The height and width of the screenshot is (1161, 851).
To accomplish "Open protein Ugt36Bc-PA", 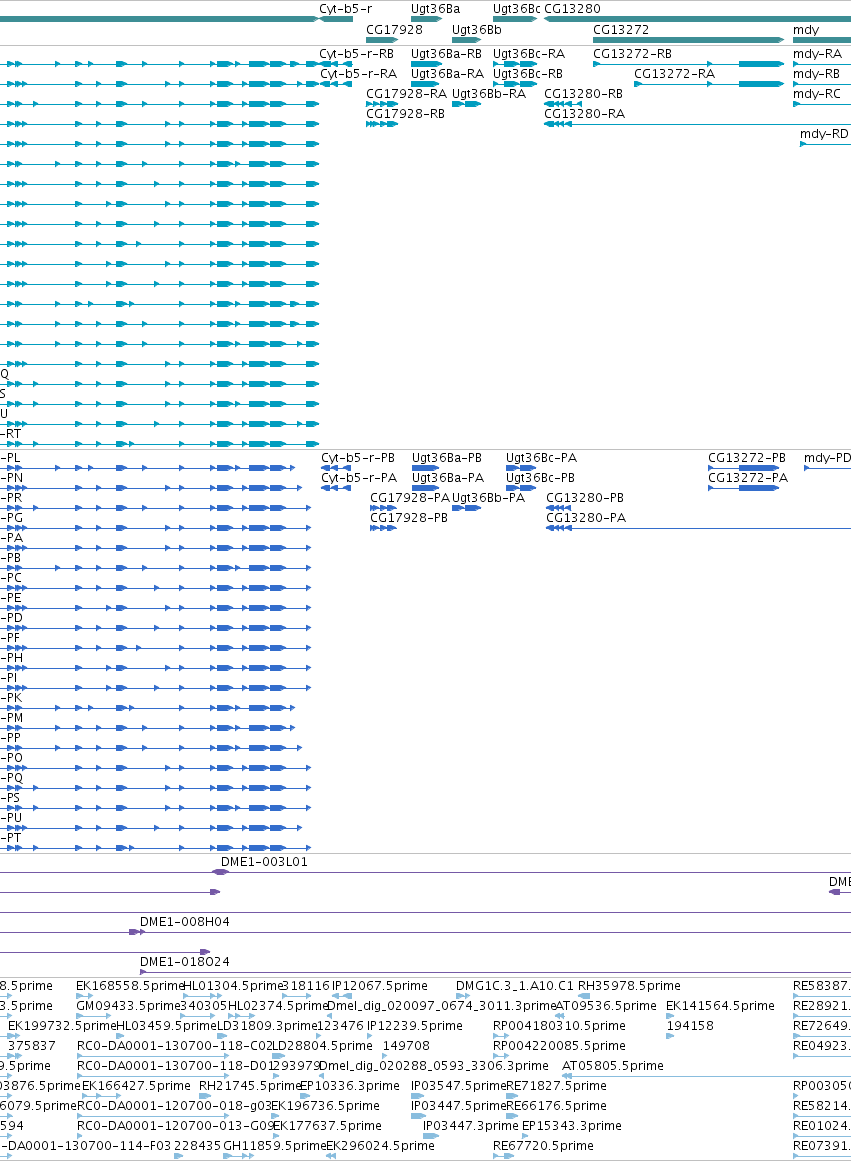I will (541, 458).
